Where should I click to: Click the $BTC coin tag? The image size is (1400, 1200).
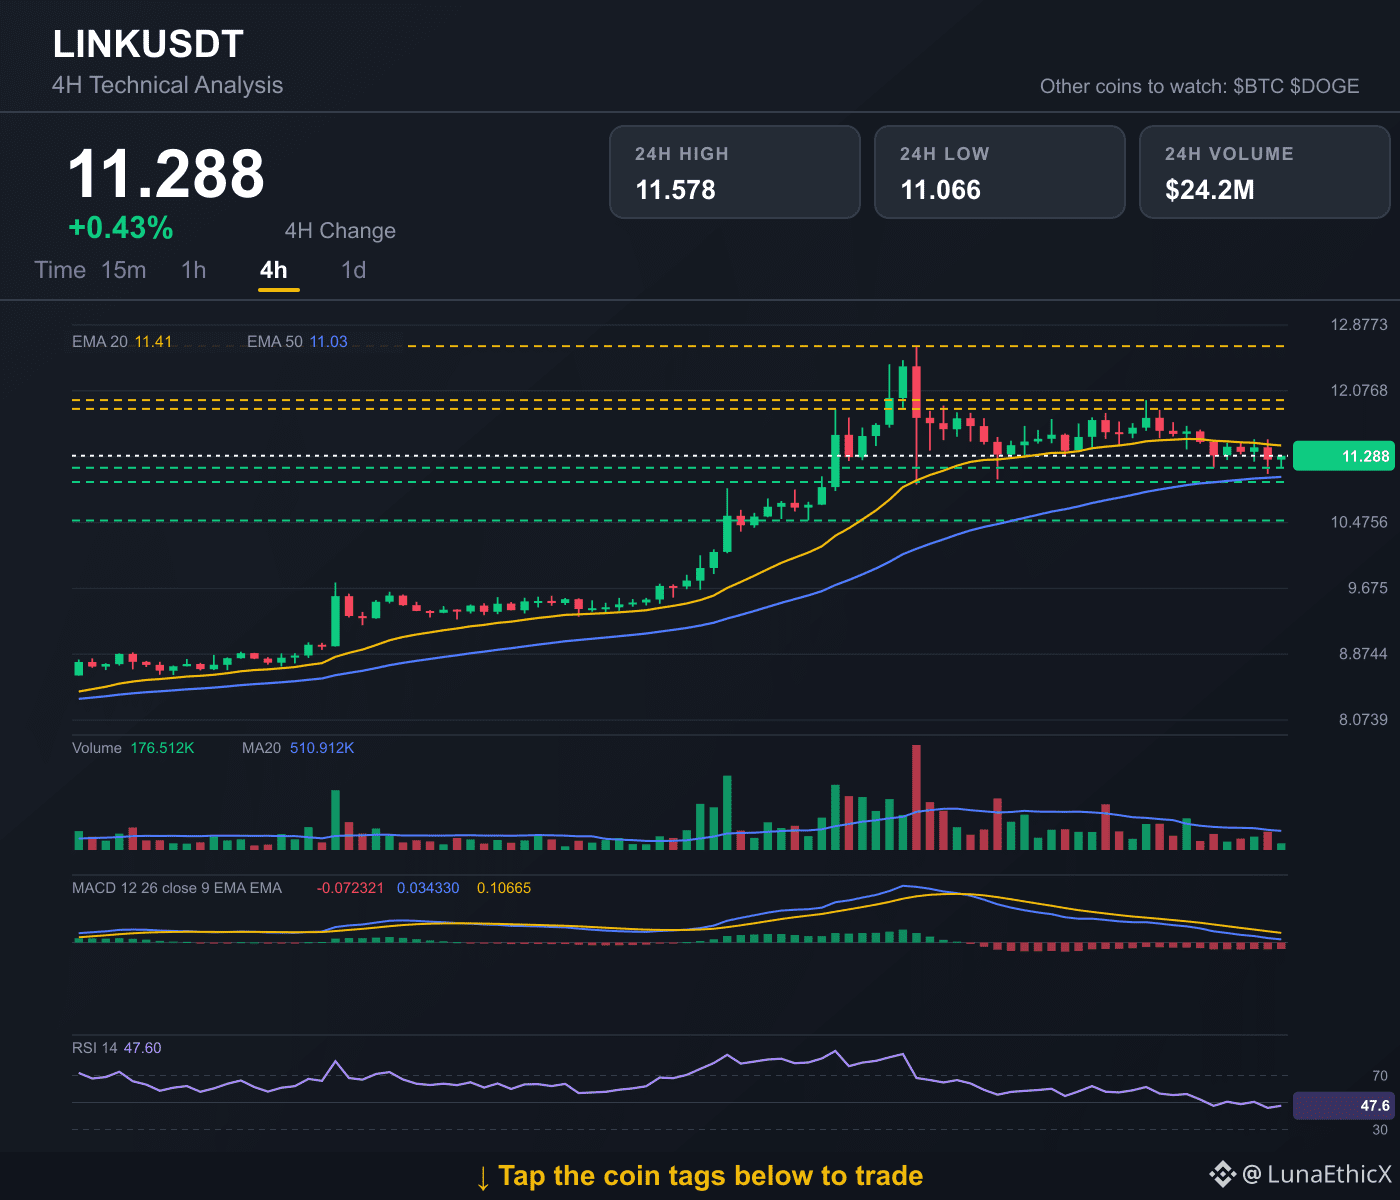pyautogui.click(x=1258, y=86)
